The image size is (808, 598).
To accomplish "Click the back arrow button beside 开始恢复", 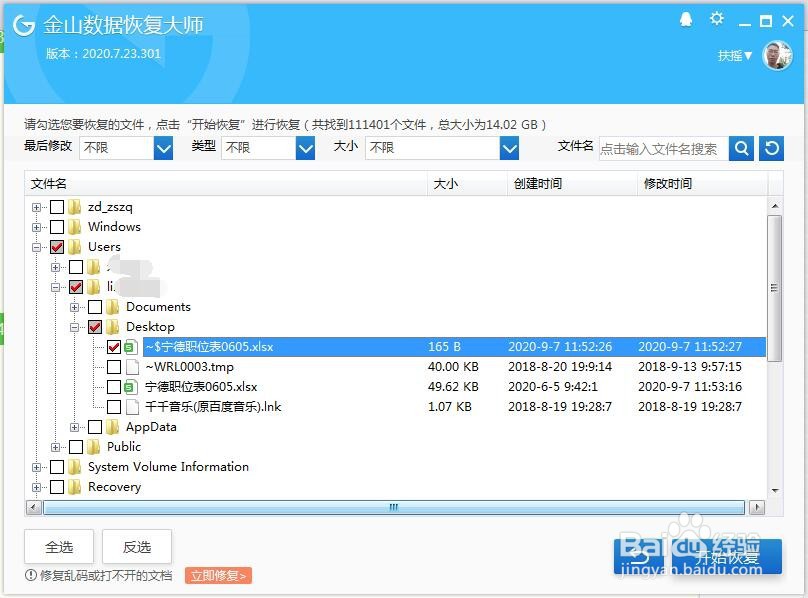I will click(639, 557).
